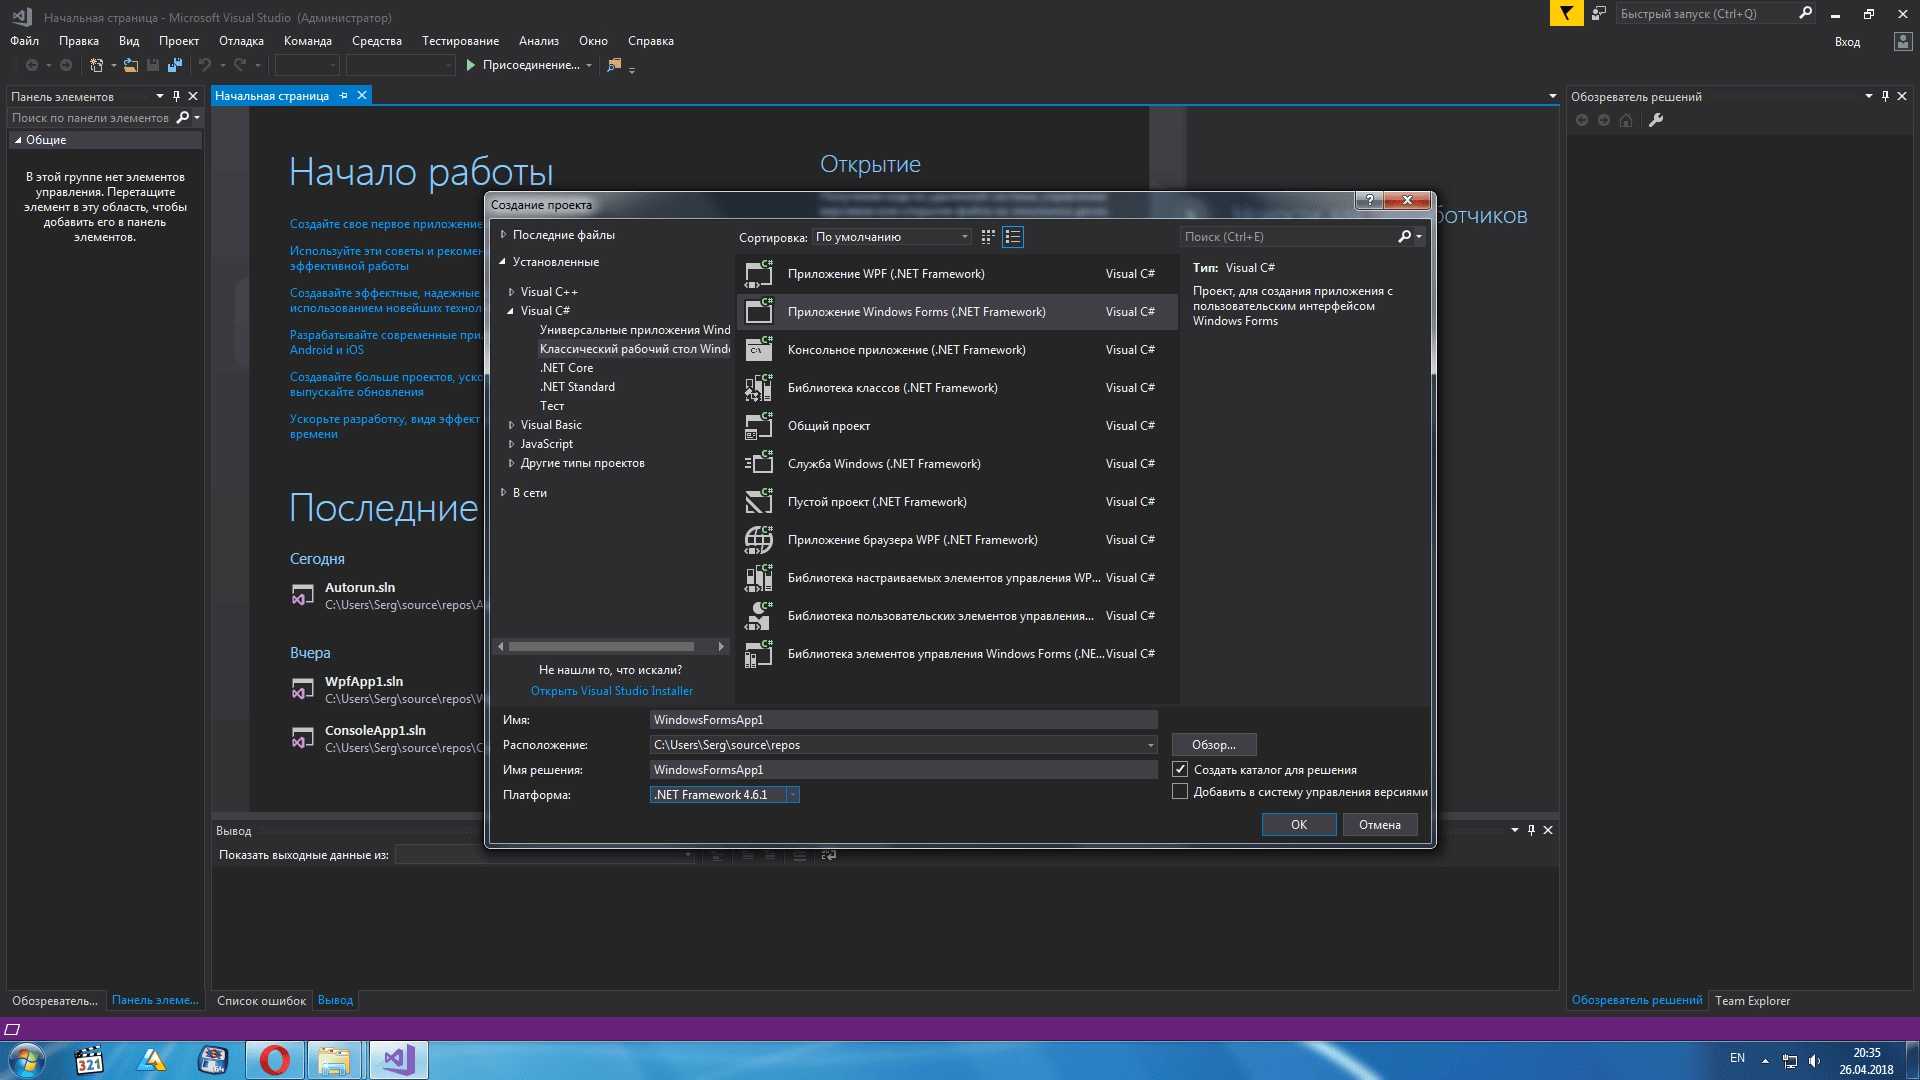Click the dialog template search field
The image size is (1920, 1080).
click(x=1290, y=237)
